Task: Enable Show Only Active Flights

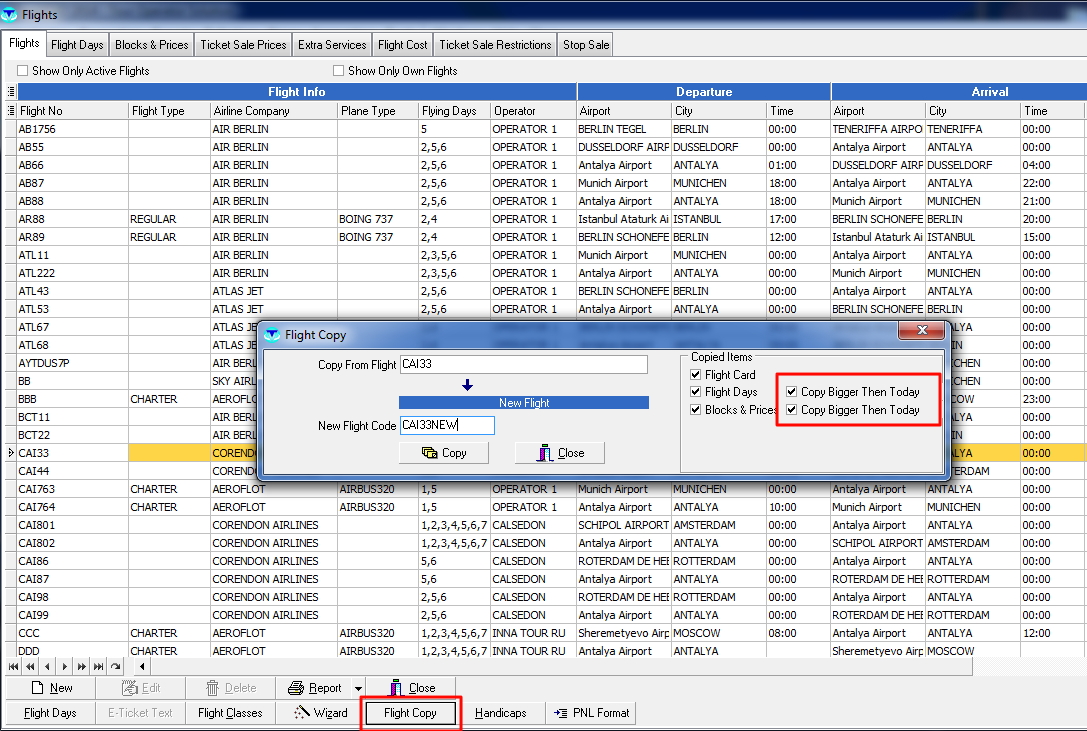Action: click(x=23, y=71)
